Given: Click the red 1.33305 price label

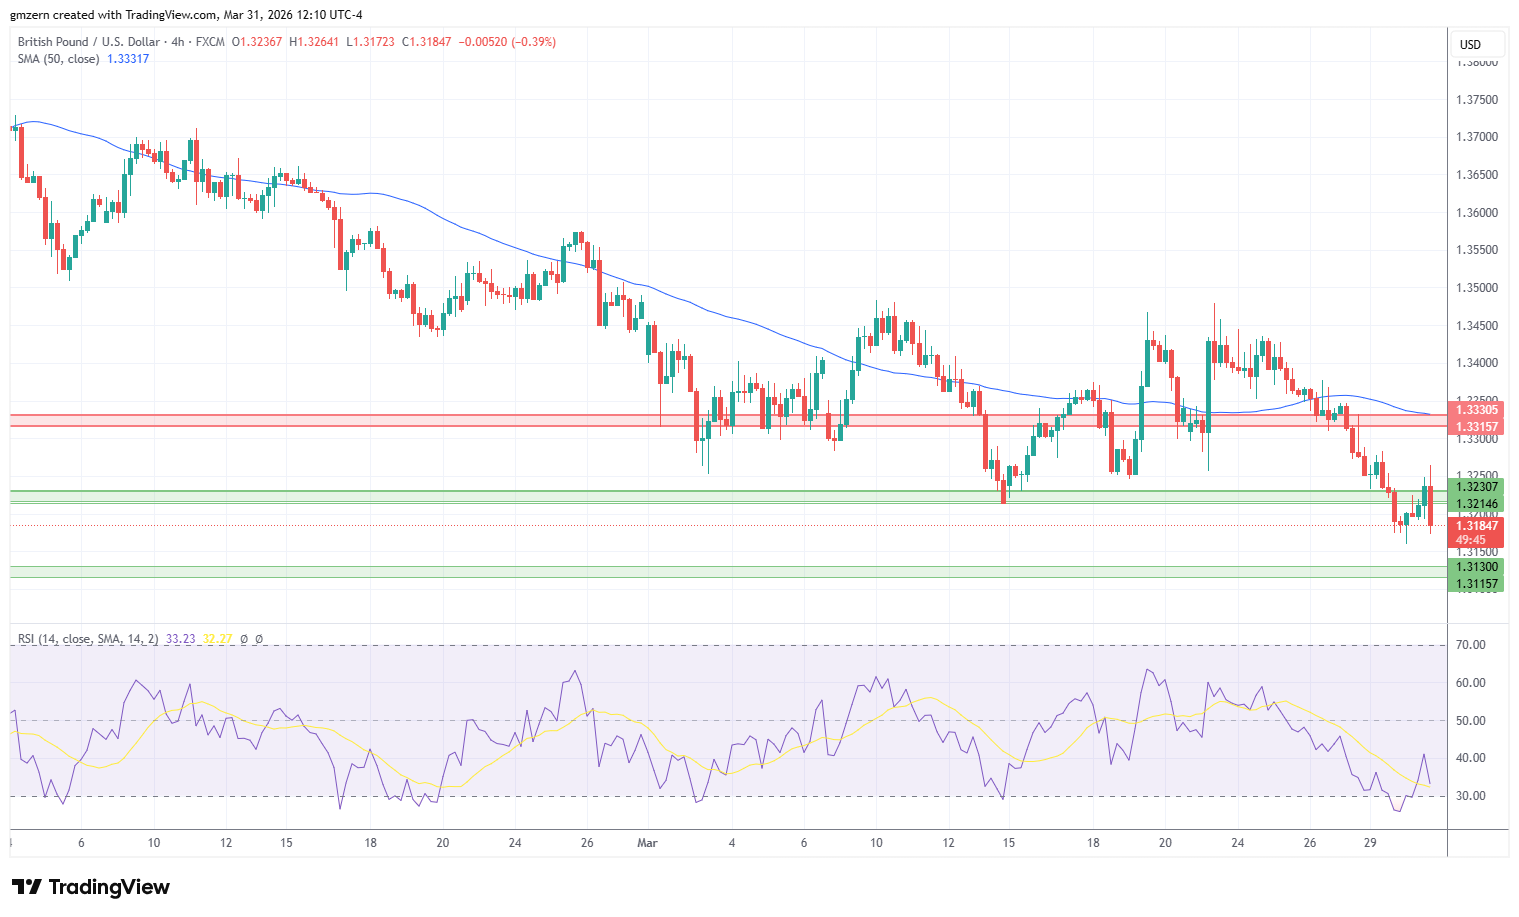Looking at the screenshot, I should (1475, 410).
